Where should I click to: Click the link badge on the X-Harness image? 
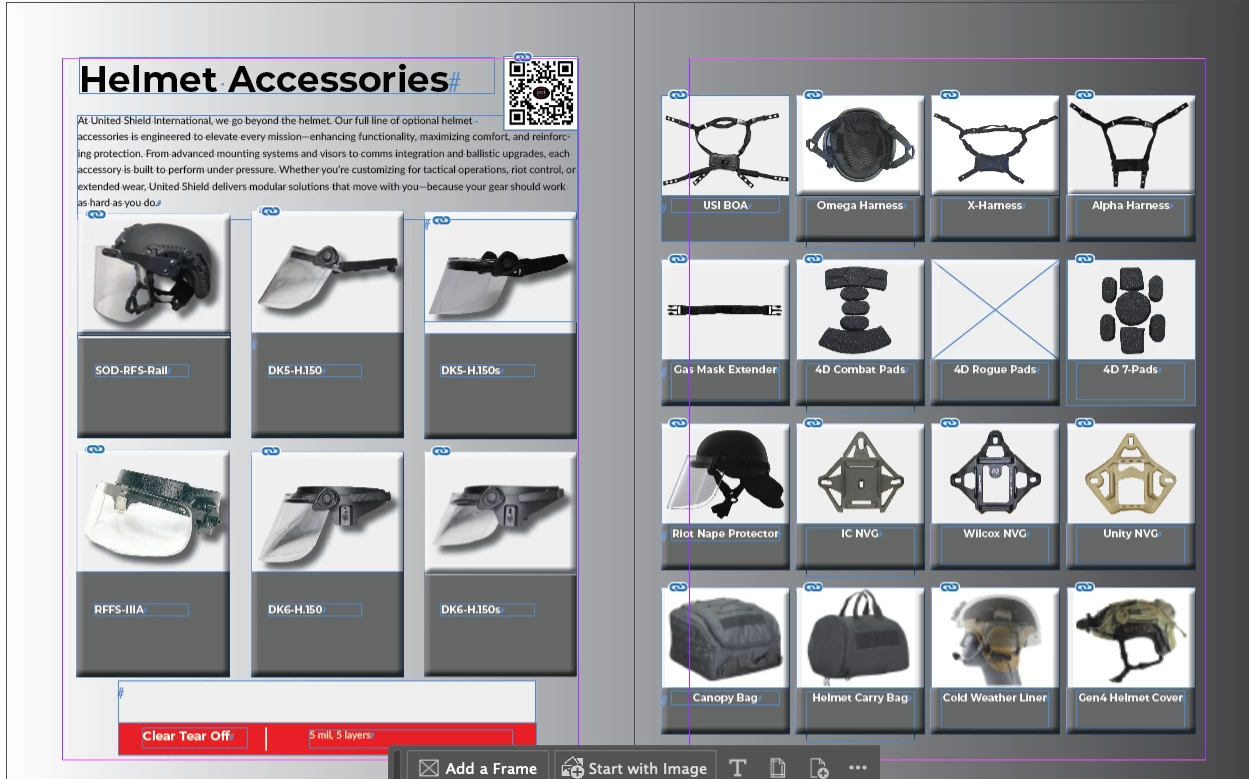(949, 95)
